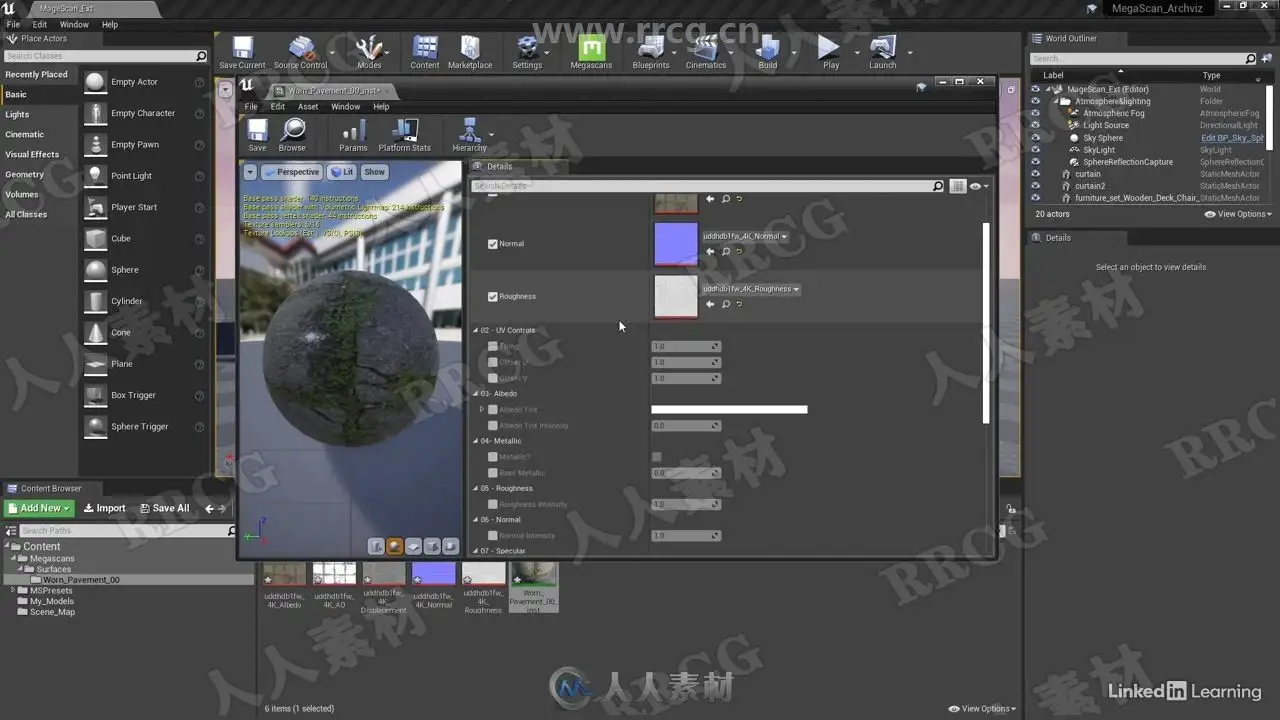
Task: Open Edit BP_Sky_Sphere link
Action: coord(1232,138)
